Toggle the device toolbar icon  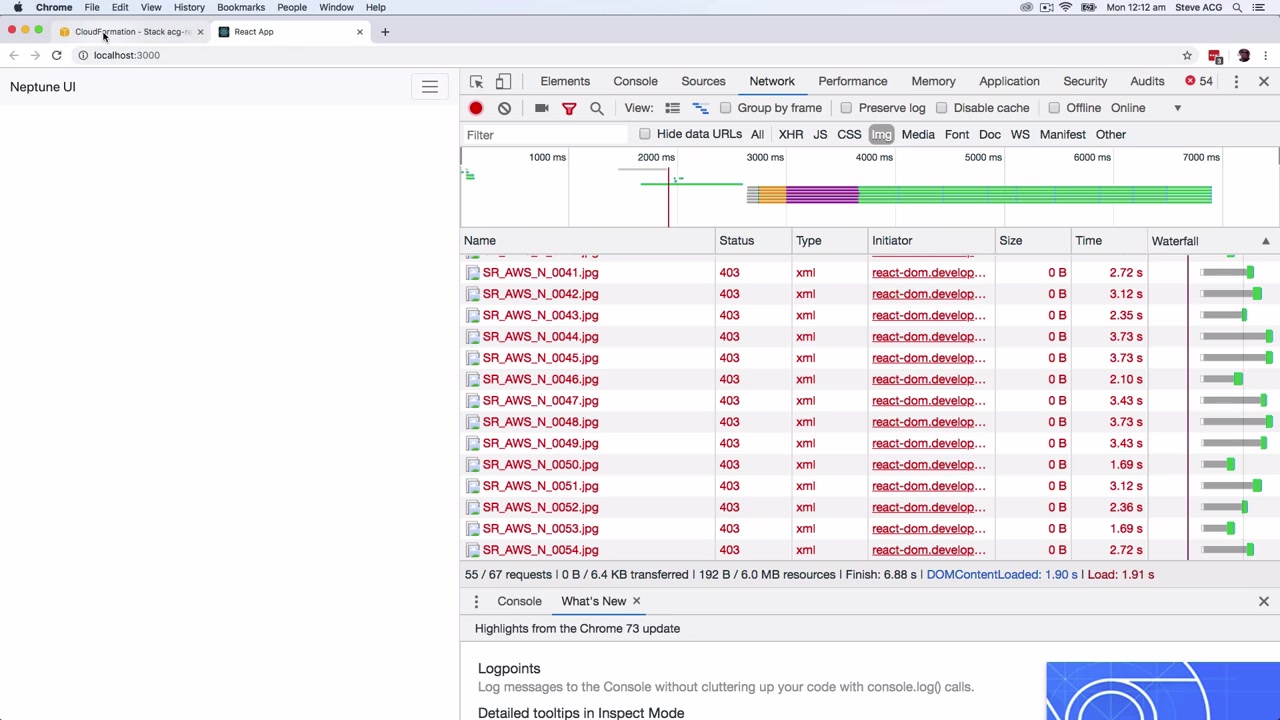[x=503, y=81]
